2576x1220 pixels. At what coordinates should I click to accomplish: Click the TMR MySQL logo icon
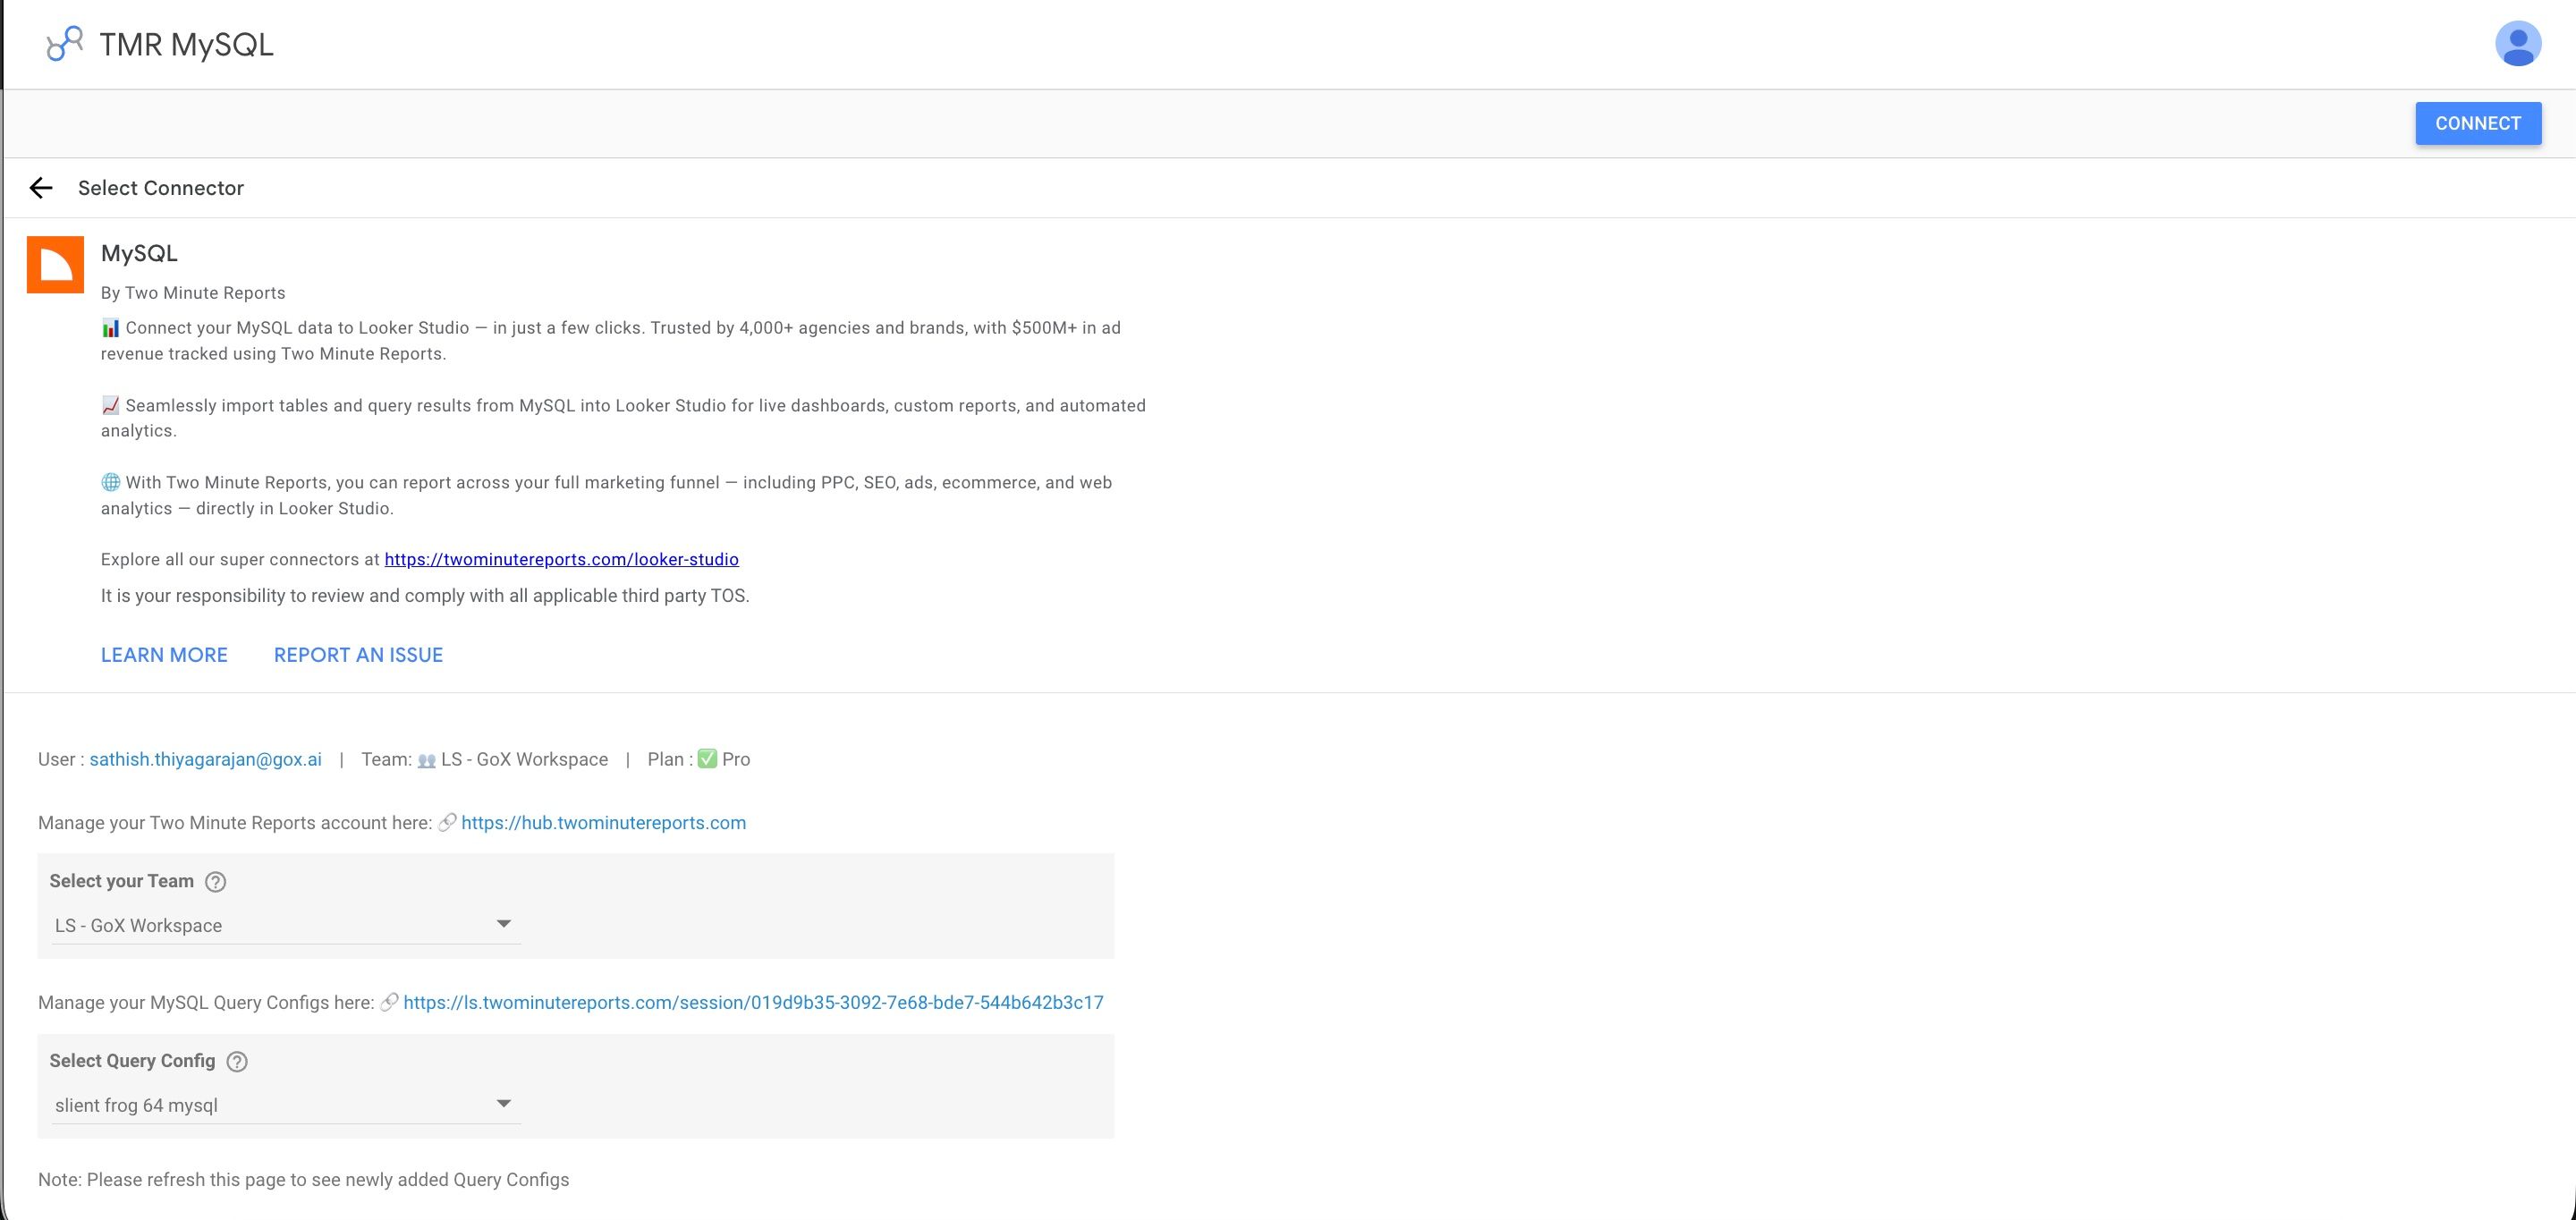63,43
